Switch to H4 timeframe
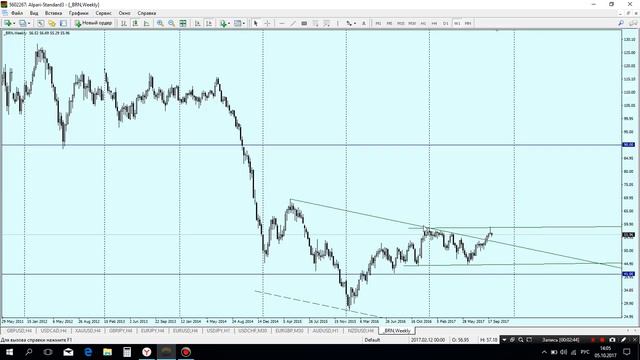The width and height of the screenshot is (640, 360). tap(434, 24)
